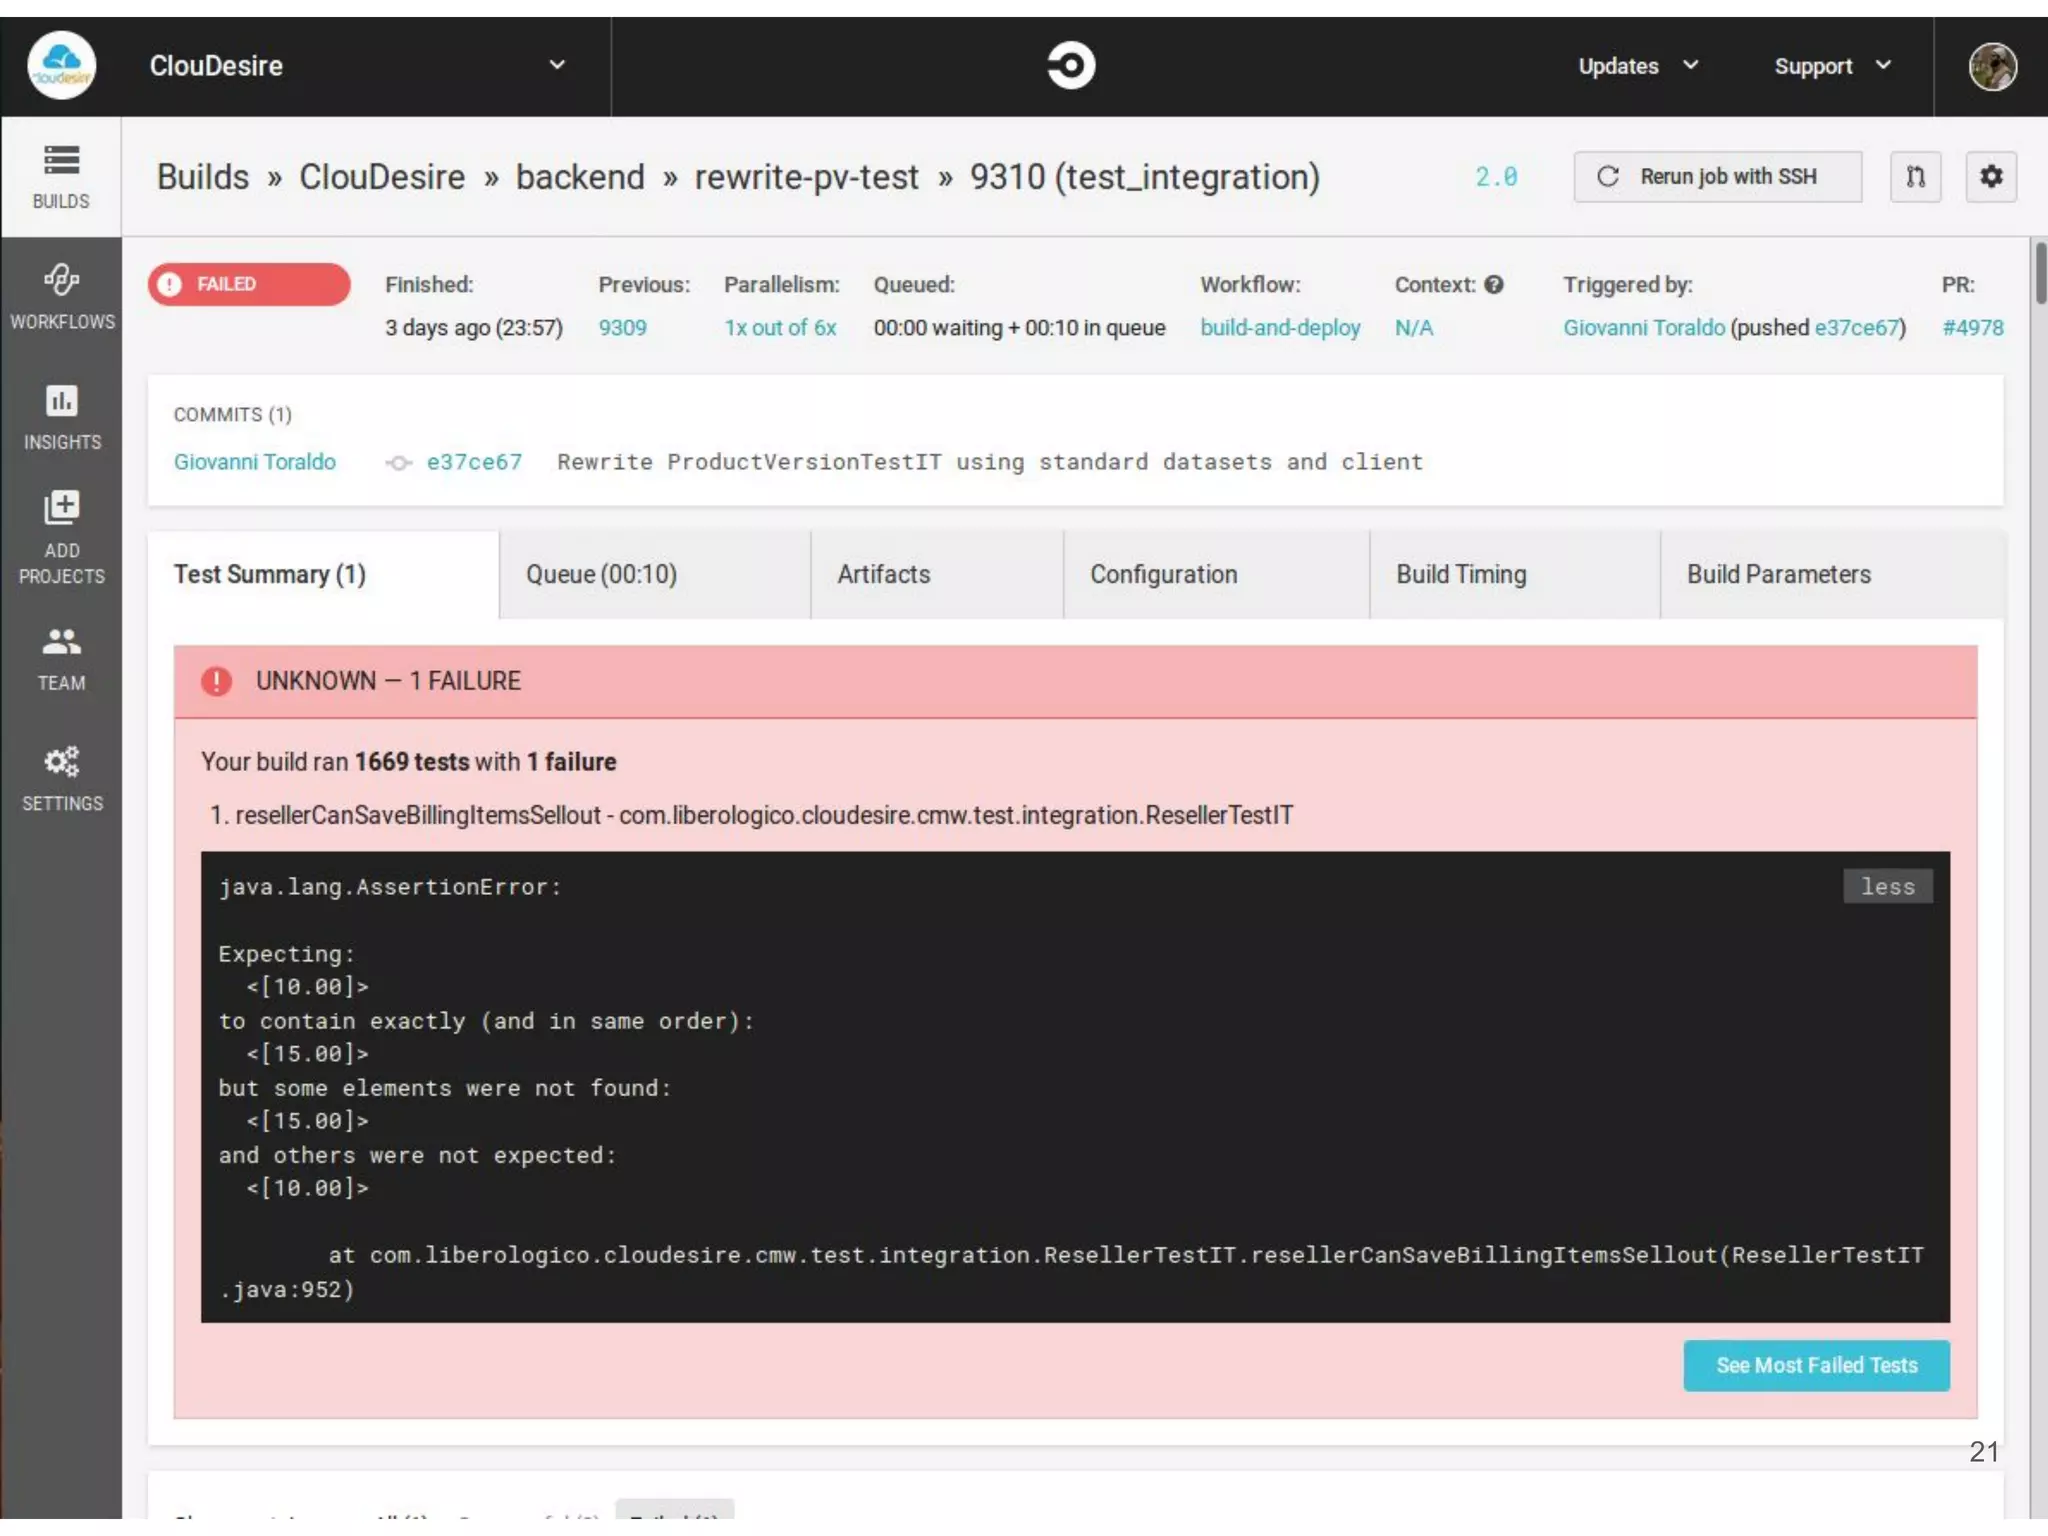Switch to the Artifacts tab

[x=884, y=575]
